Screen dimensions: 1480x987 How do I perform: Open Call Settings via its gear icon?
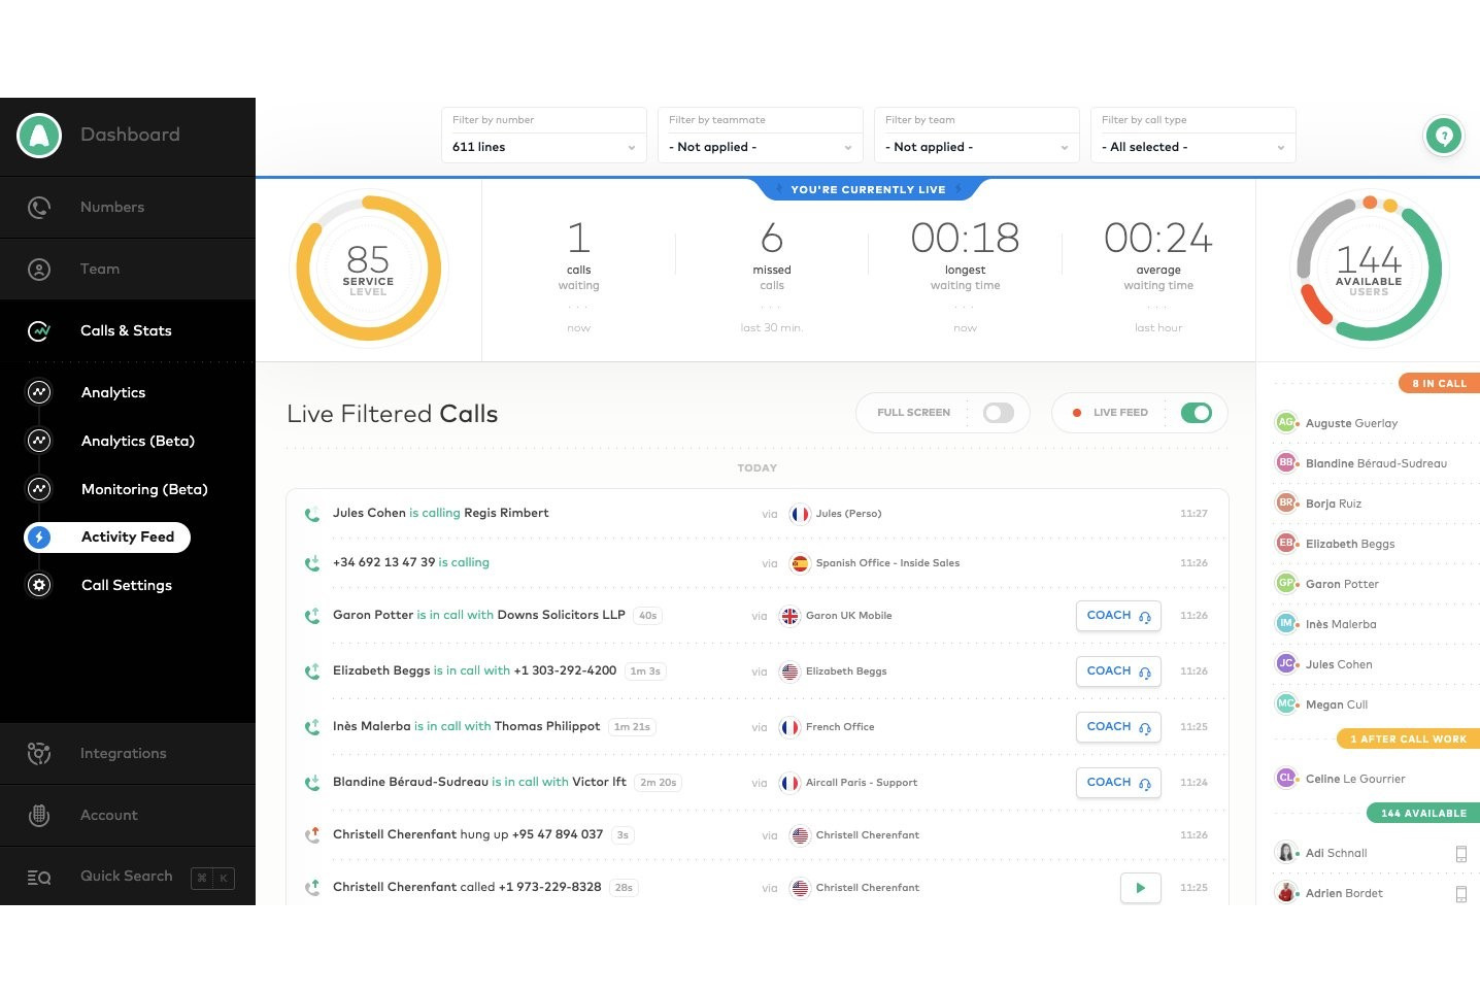[39, 585]
